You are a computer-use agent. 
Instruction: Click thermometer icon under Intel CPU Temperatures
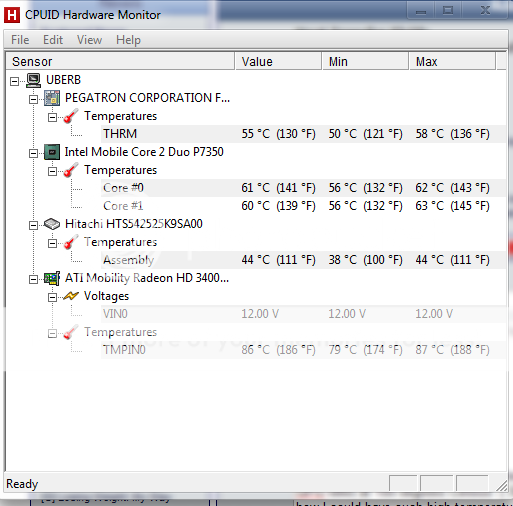tap(71, 170)
